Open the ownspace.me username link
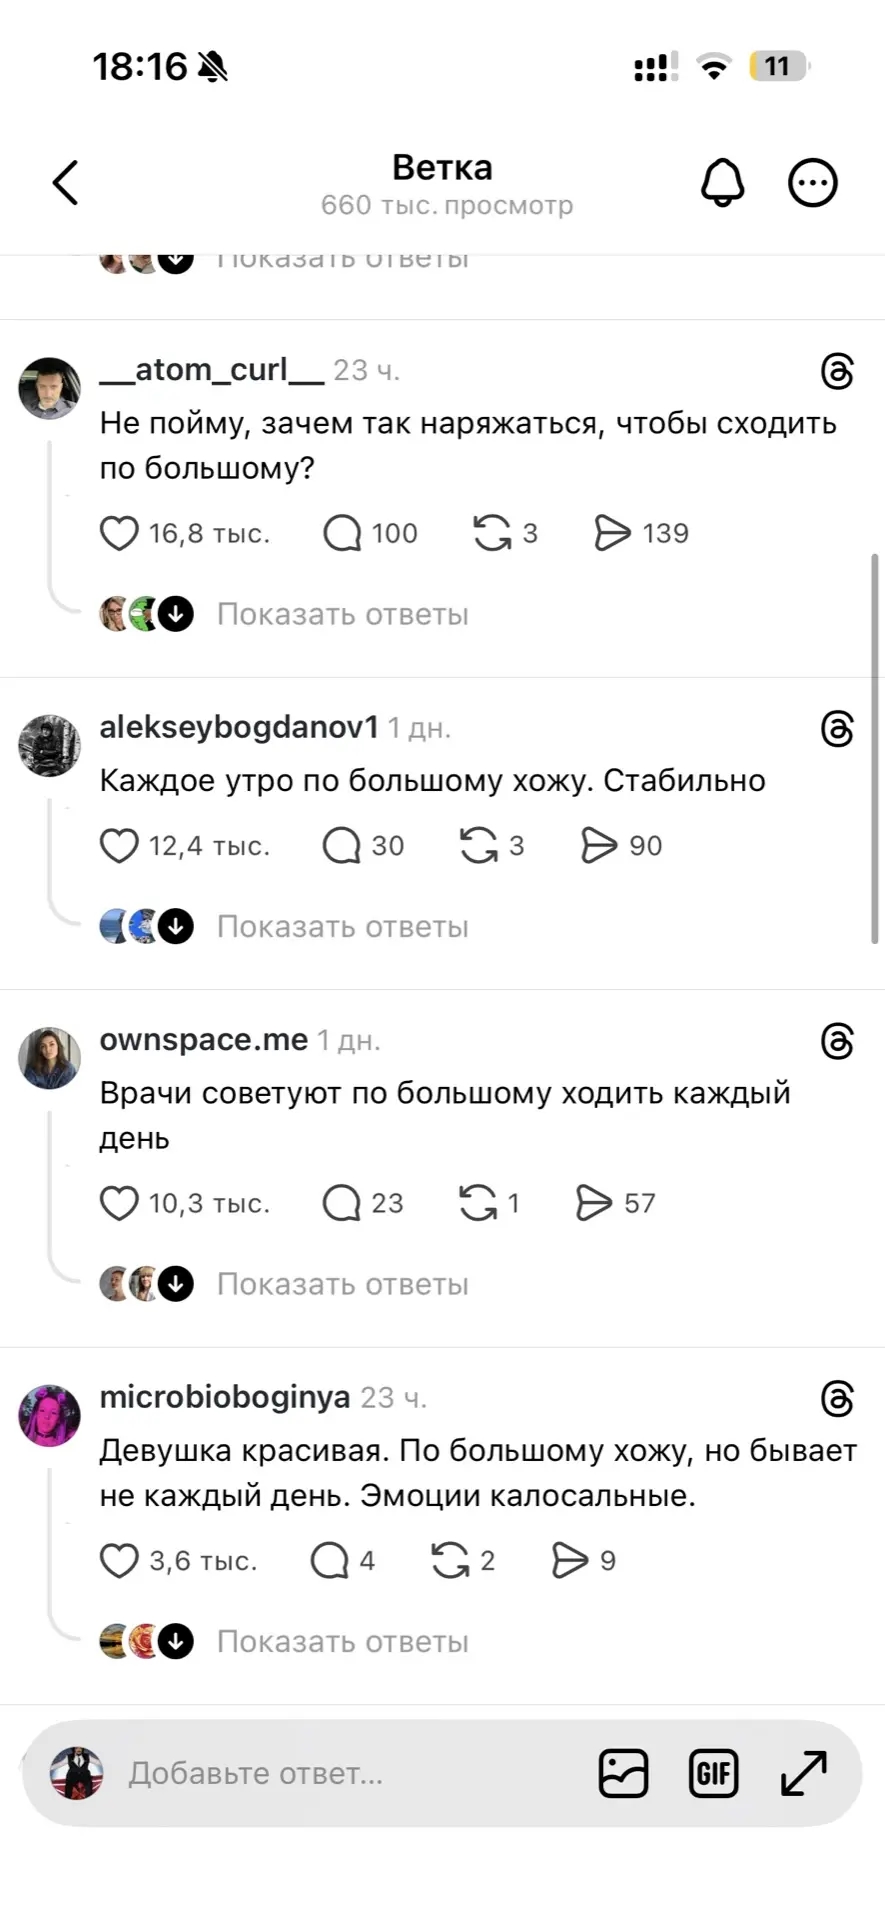The width and height of the screenshot is (885, 1920). pos(204,1040)
